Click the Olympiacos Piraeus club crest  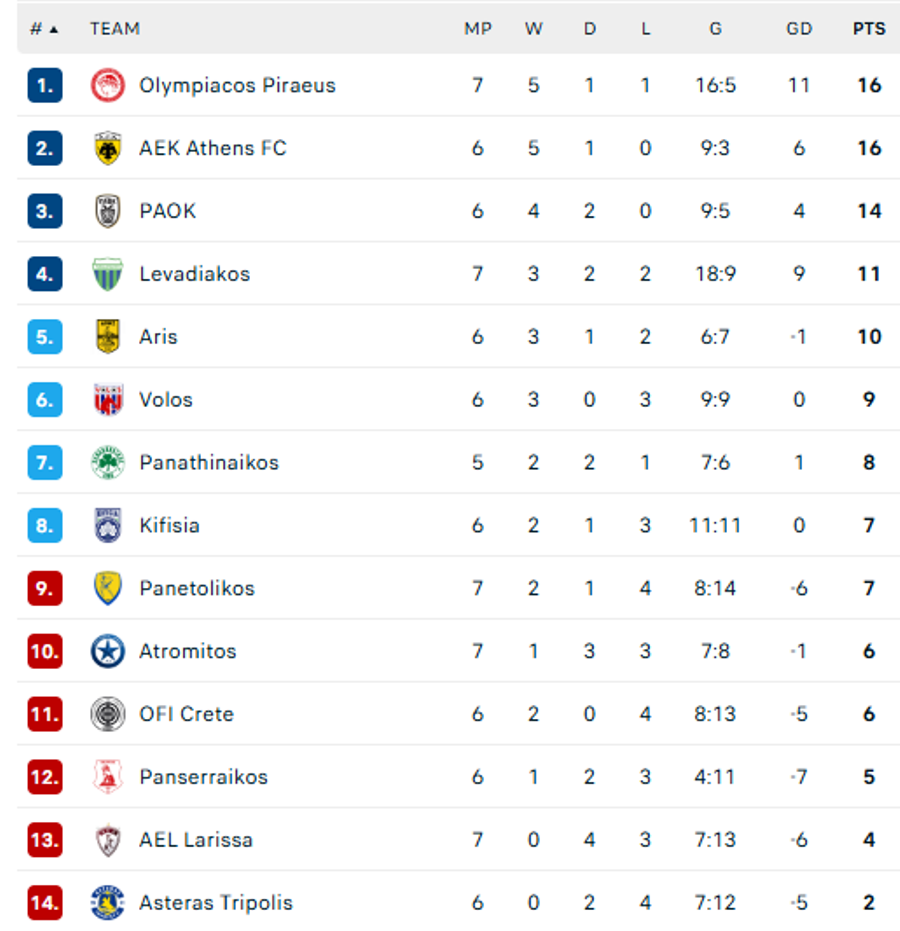108,86
